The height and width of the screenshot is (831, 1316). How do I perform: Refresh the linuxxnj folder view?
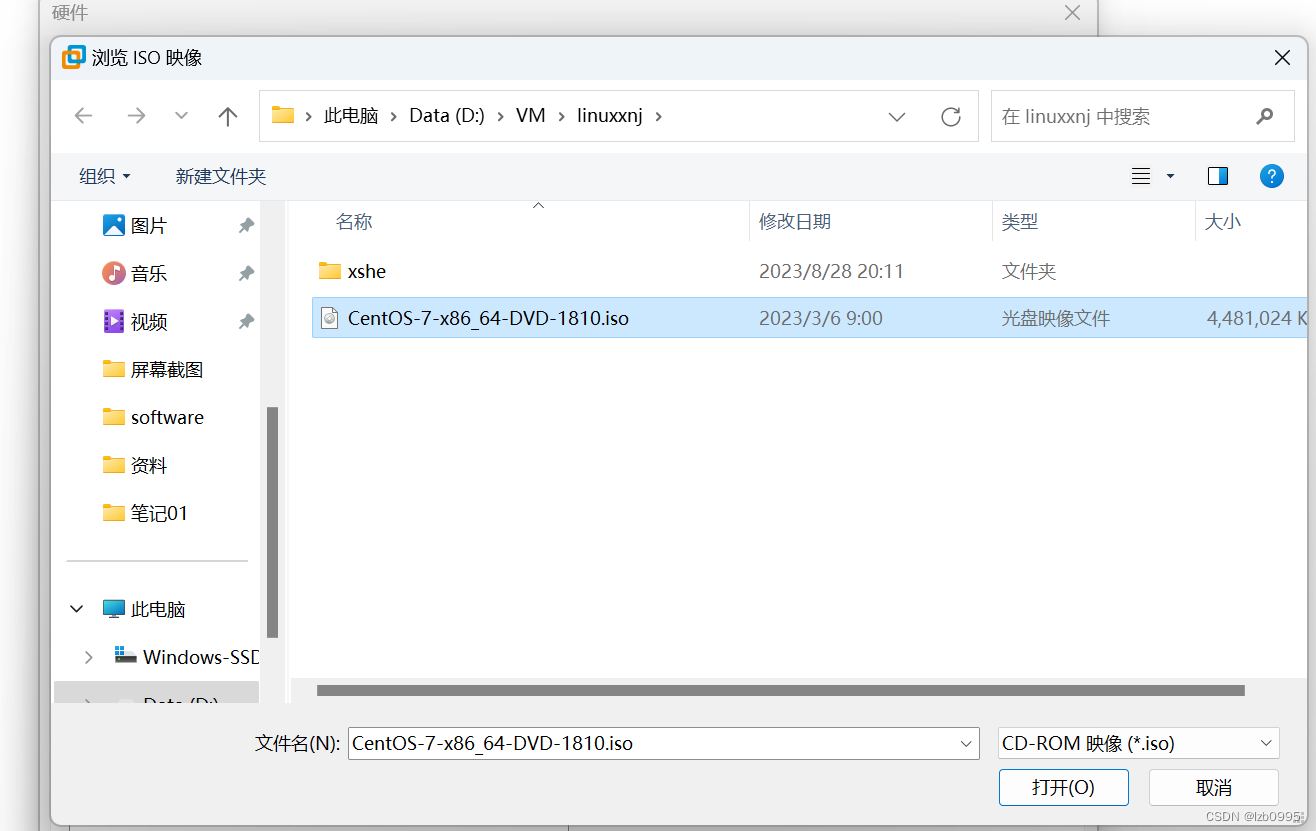(x=951, y=116)
